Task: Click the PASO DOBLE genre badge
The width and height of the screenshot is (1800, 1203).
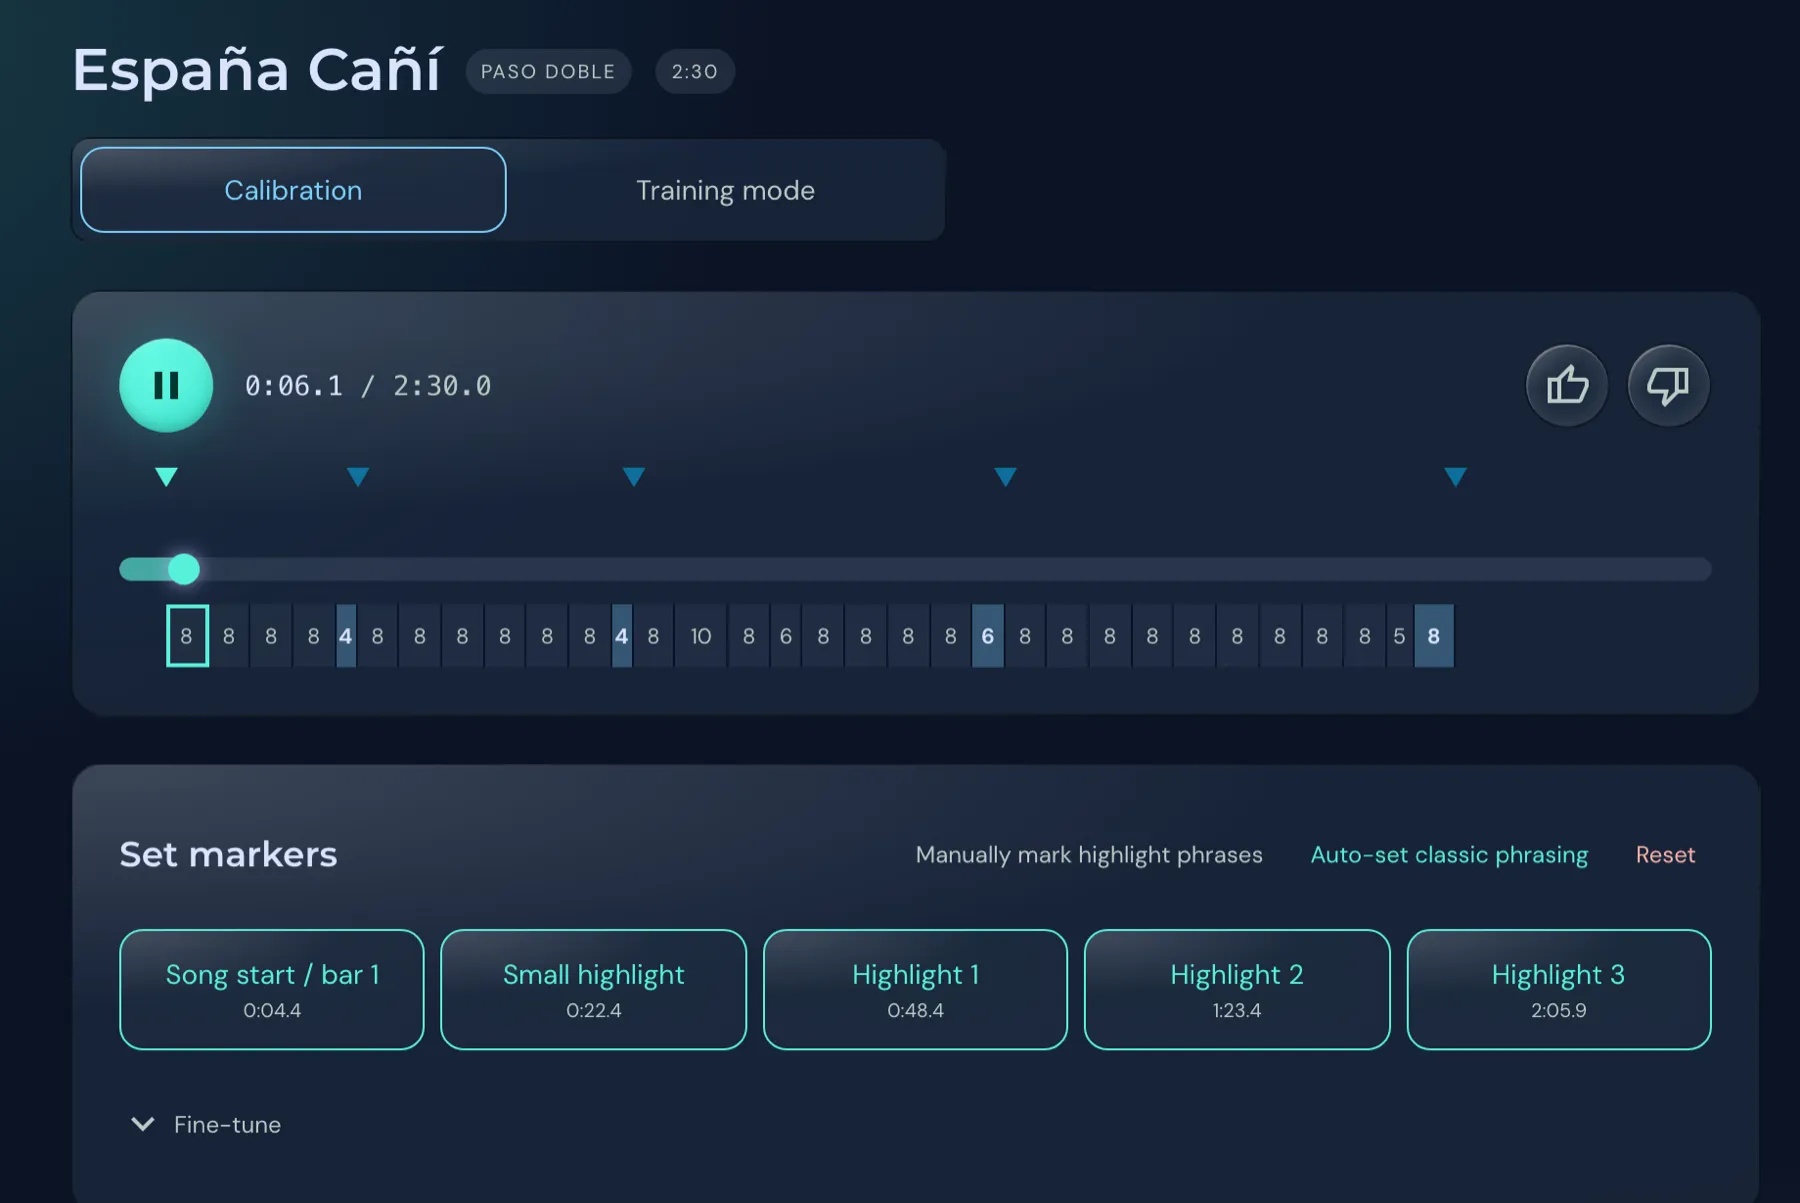Action: [x=548, y=72]
